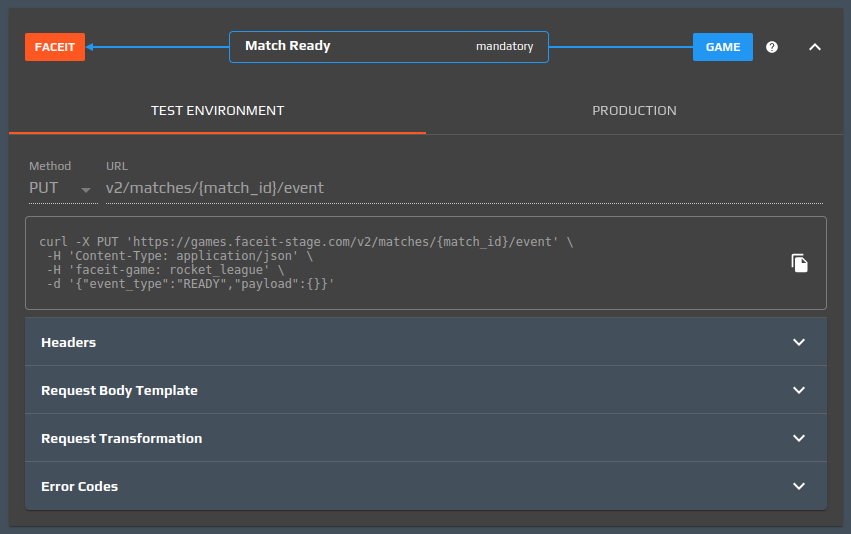Click the chevron on the Request Body Template row

pos(798,390)
